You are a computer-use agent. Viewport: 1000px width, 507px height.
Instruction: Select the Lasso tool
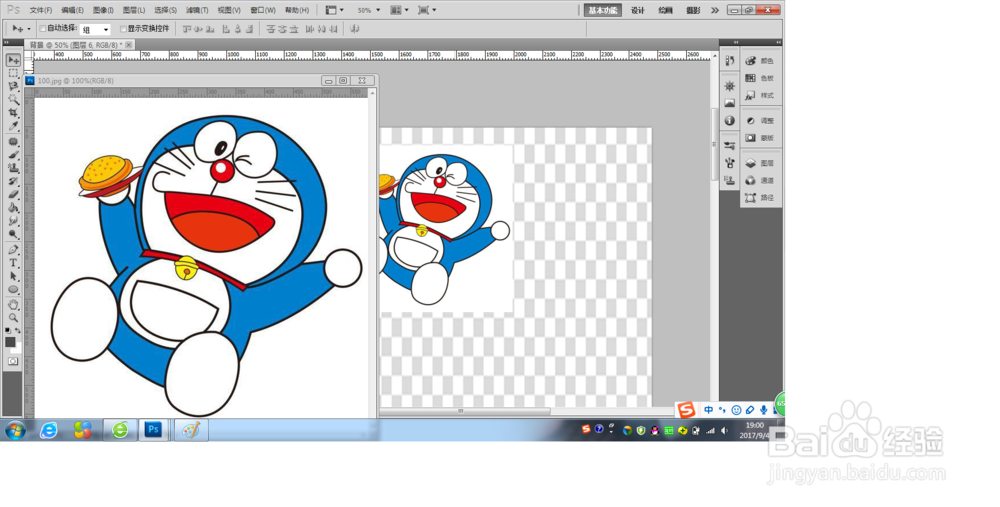(x=13, y=86)
